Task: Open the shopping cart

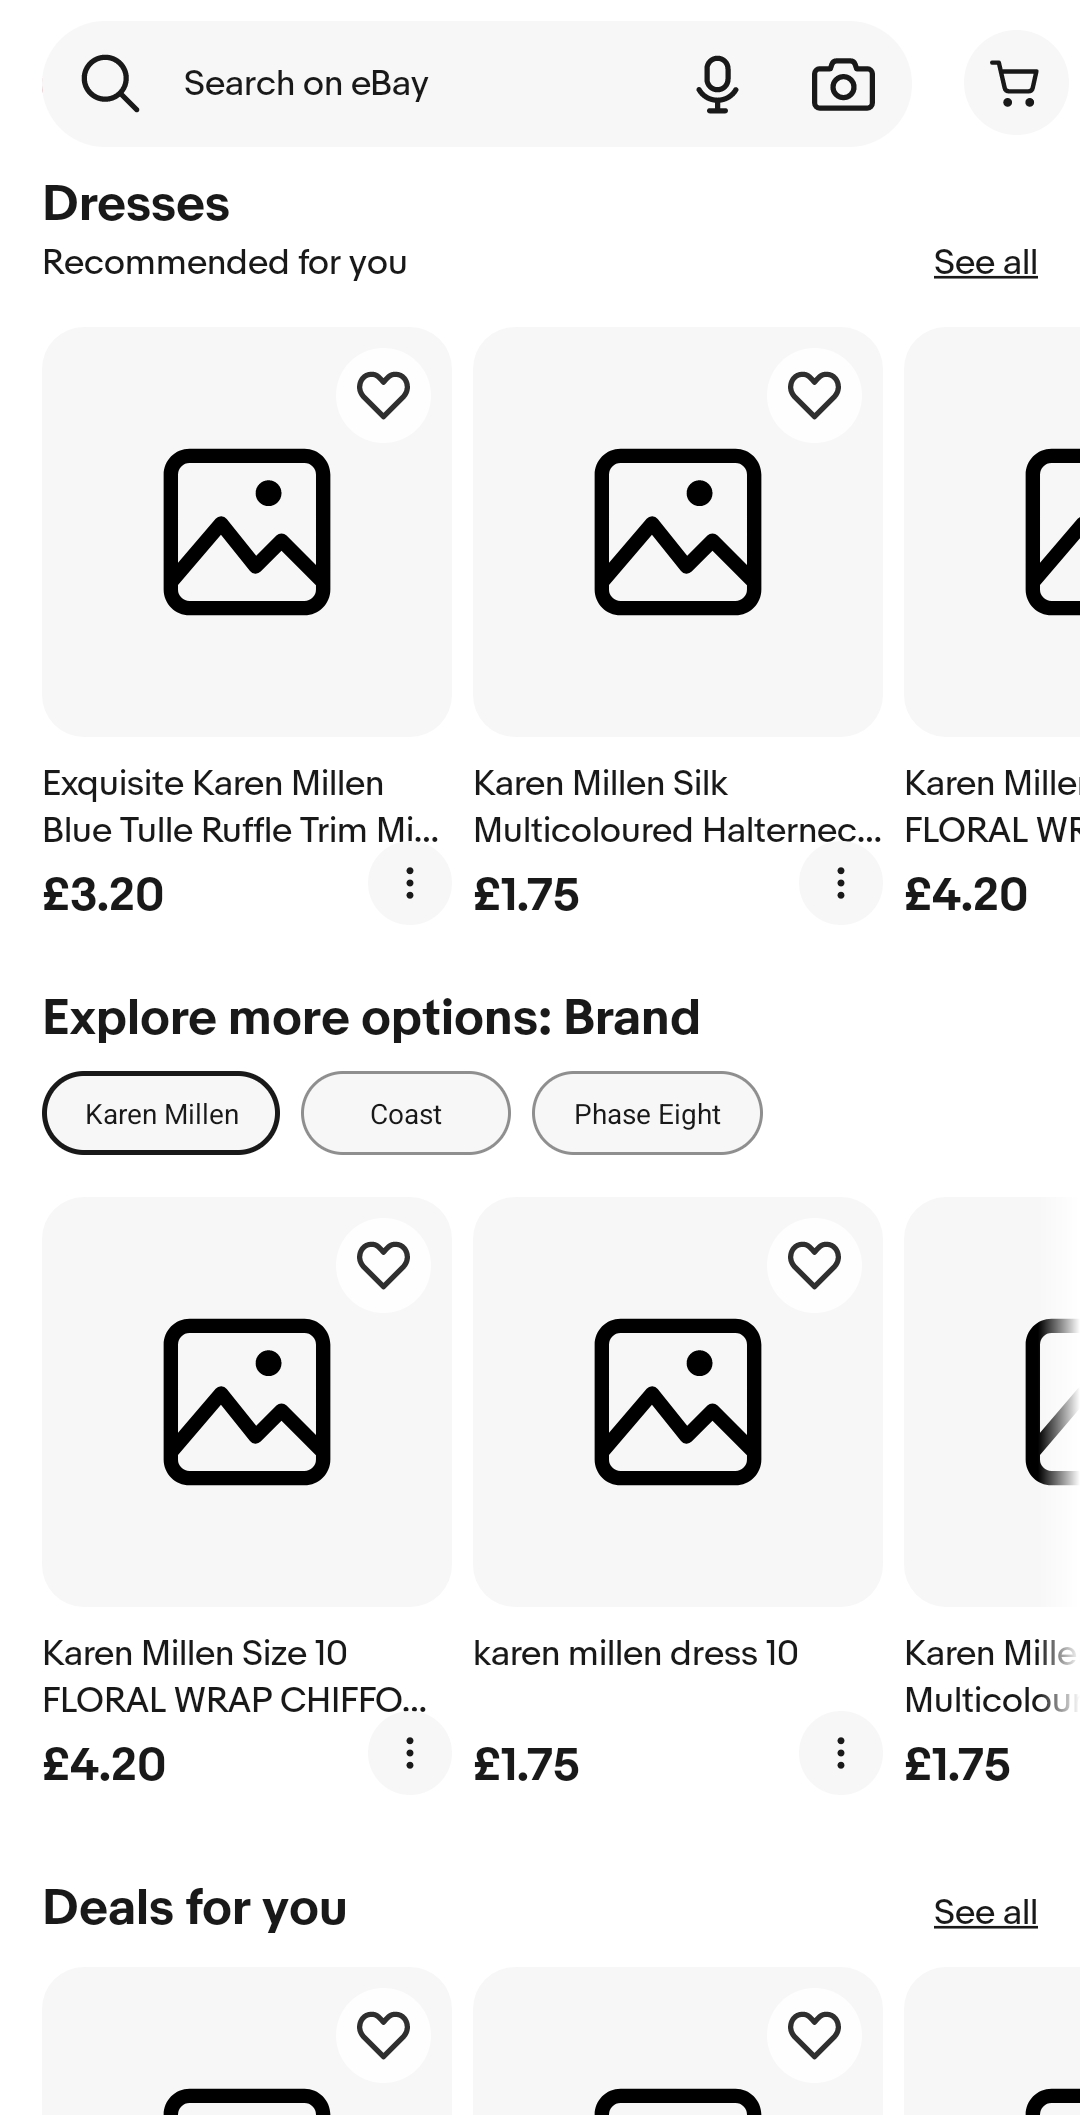Action: pyautogui.click(x=1015, y=82)
